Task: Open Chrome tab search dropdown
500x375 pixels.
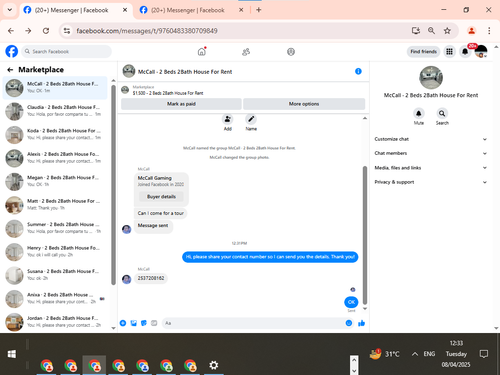Action: pyautogui.click(x=10, y=10)
